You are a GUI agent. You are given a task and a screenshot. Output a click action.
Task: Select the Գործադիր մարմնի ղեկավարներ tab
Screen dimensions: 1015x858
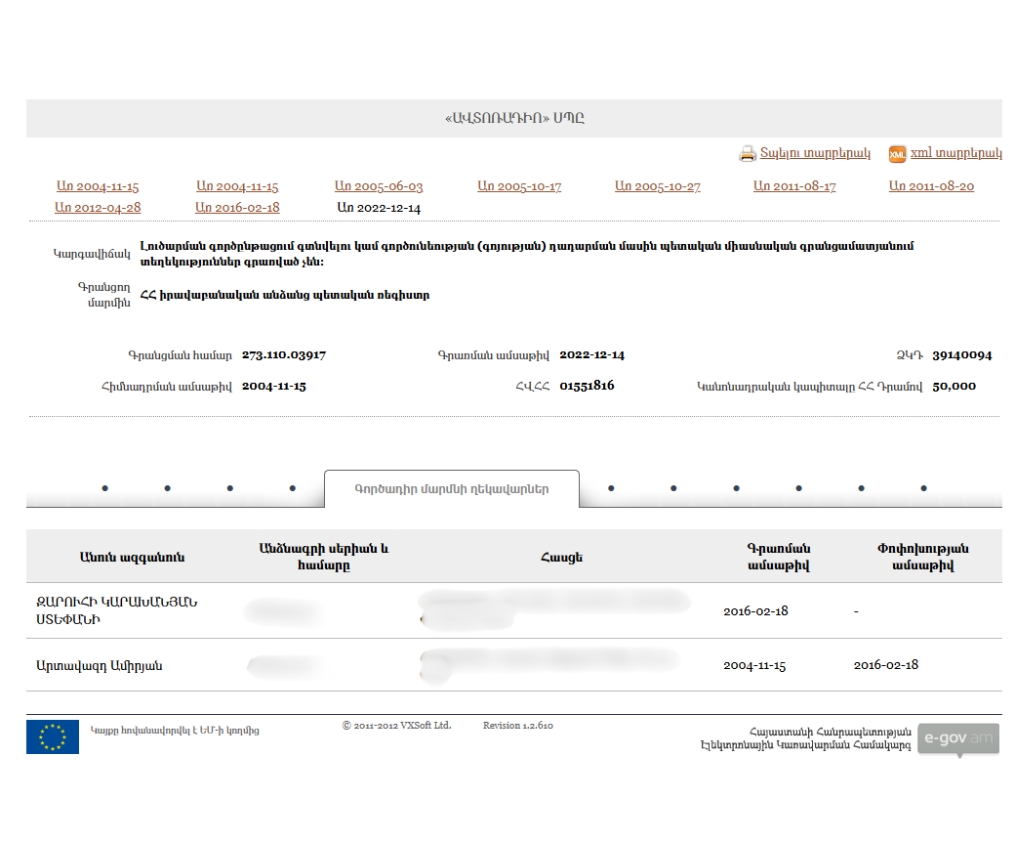coord(451,489)
